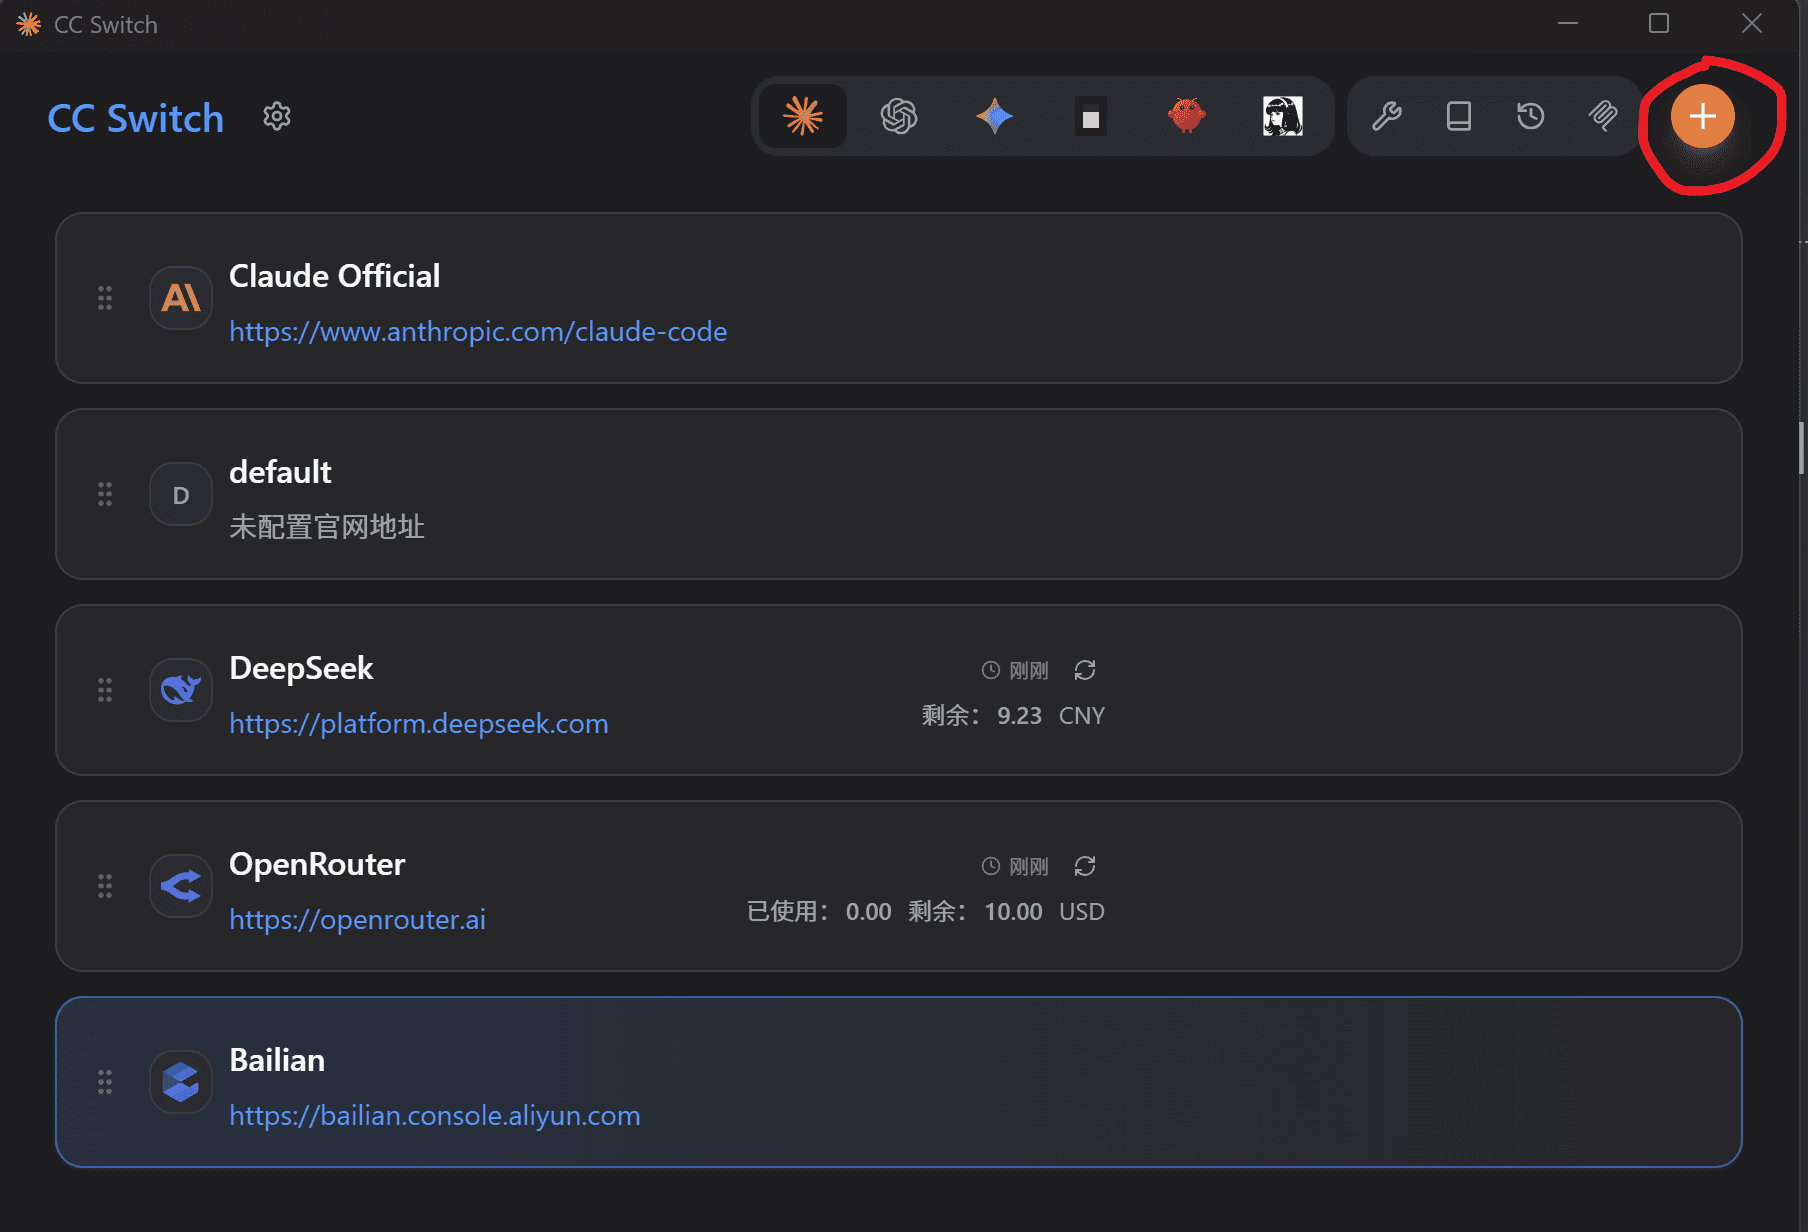Select the white-square app tab
1808x1232 pixels.
click(x=1091, y=117)
